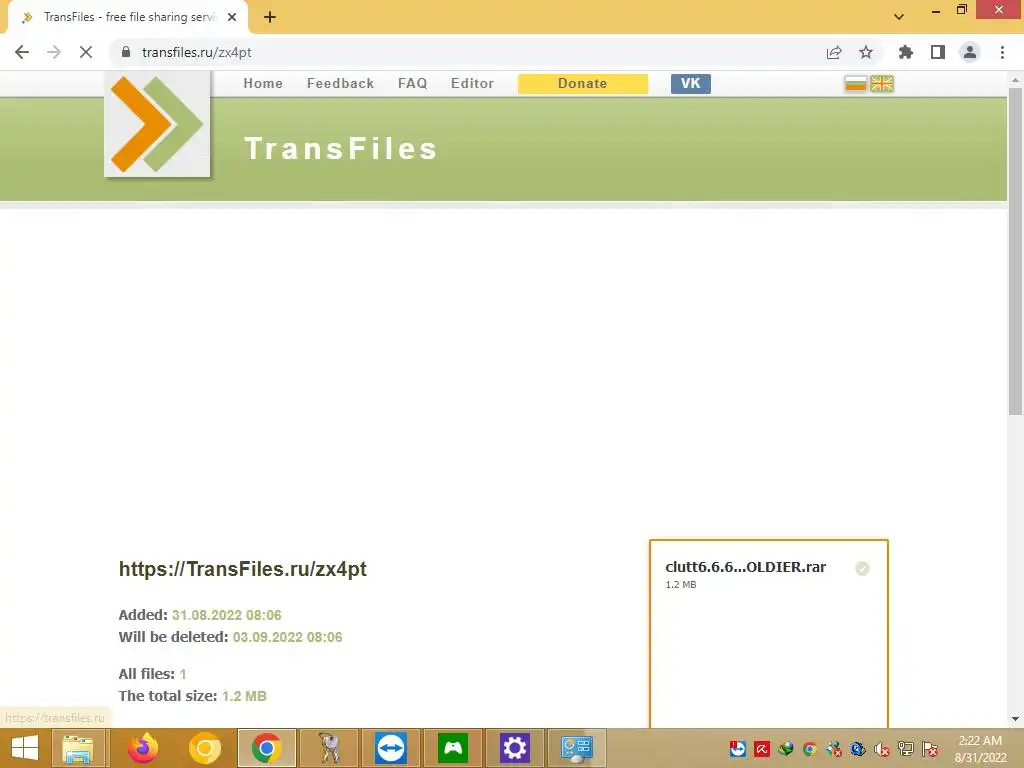Click the yellow Donate button
Screen dimensions: 1024x768
pyautogui.click(x=583, y=84)
